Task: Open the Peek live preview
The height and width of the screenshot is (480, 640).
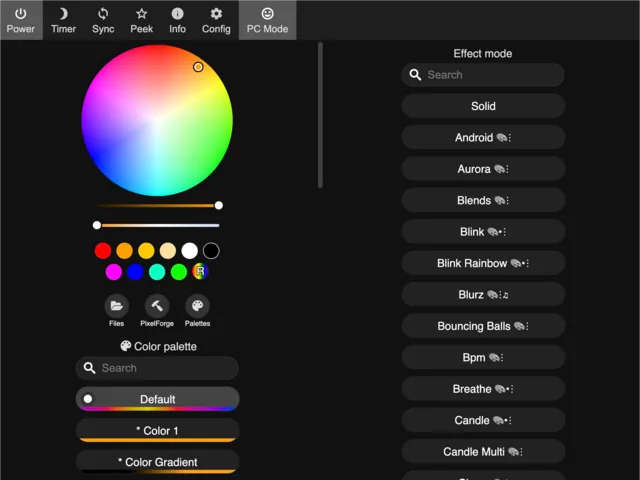Action: [x=142, y=20]
